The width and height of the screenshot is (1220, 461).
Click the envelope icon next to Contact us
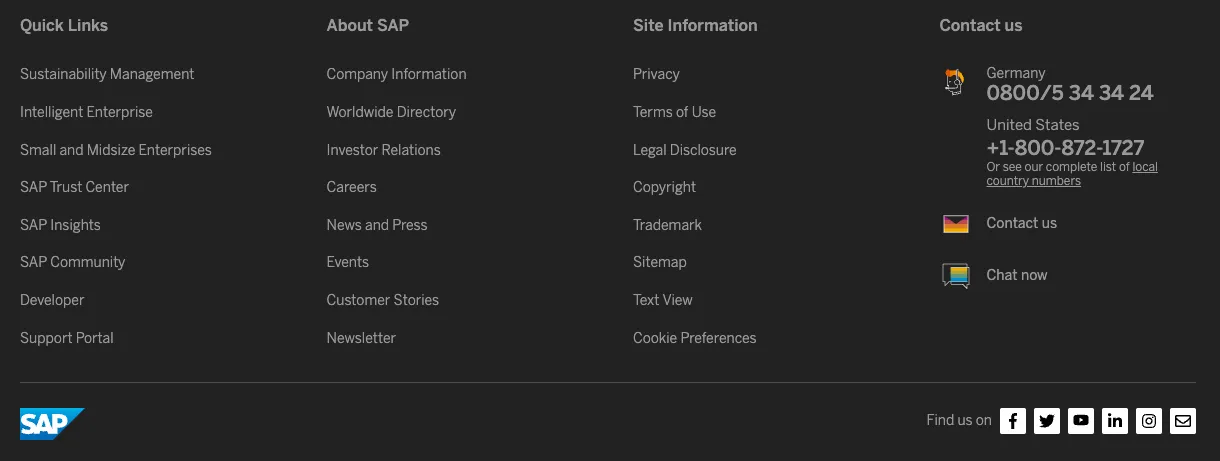(x=956, y=224)
